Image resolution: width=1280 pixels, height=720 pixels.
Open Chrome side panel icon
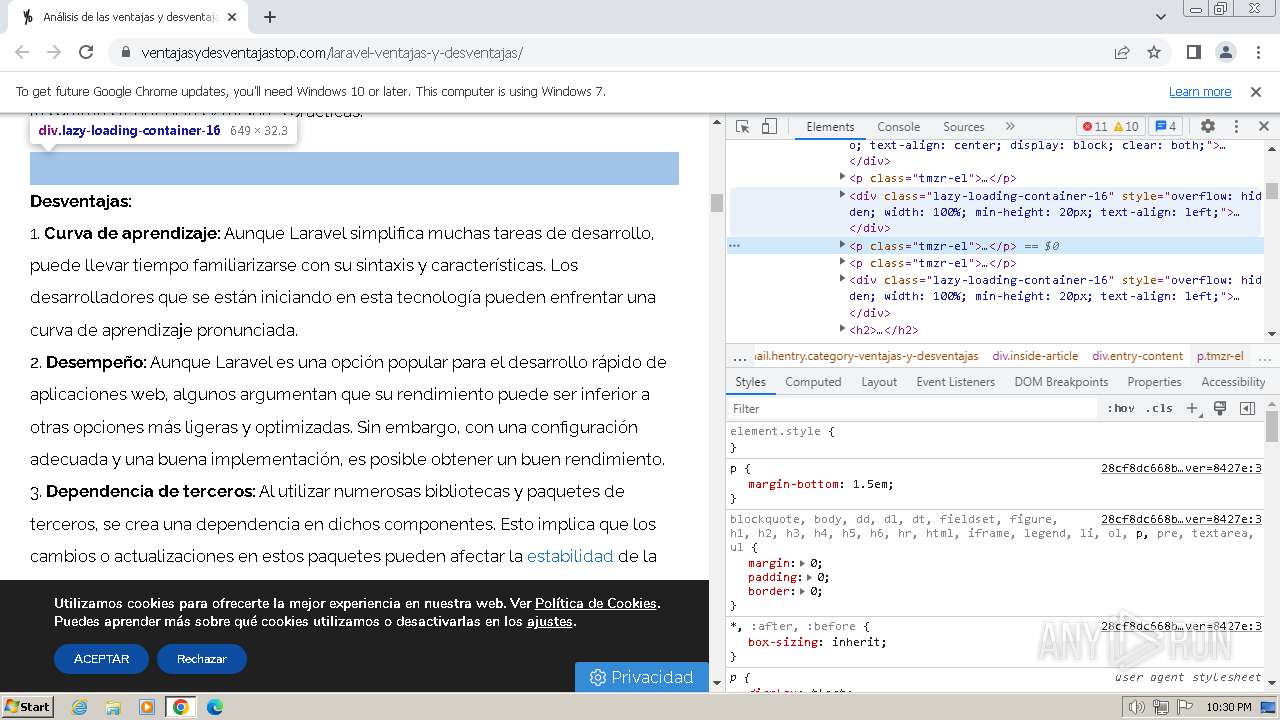pos(1193,52)
